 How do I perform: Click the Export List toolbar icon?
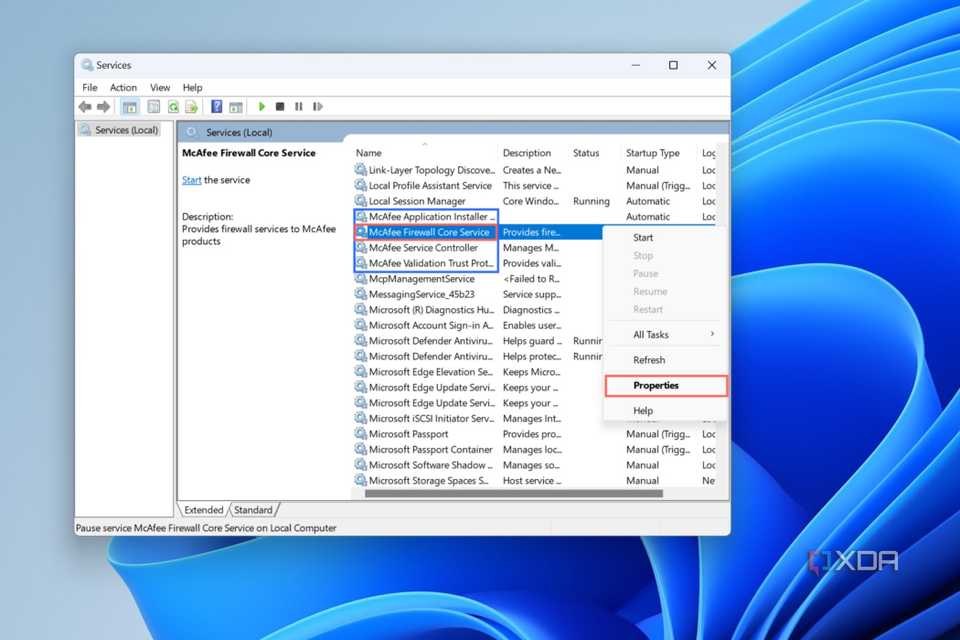(192, 107)
